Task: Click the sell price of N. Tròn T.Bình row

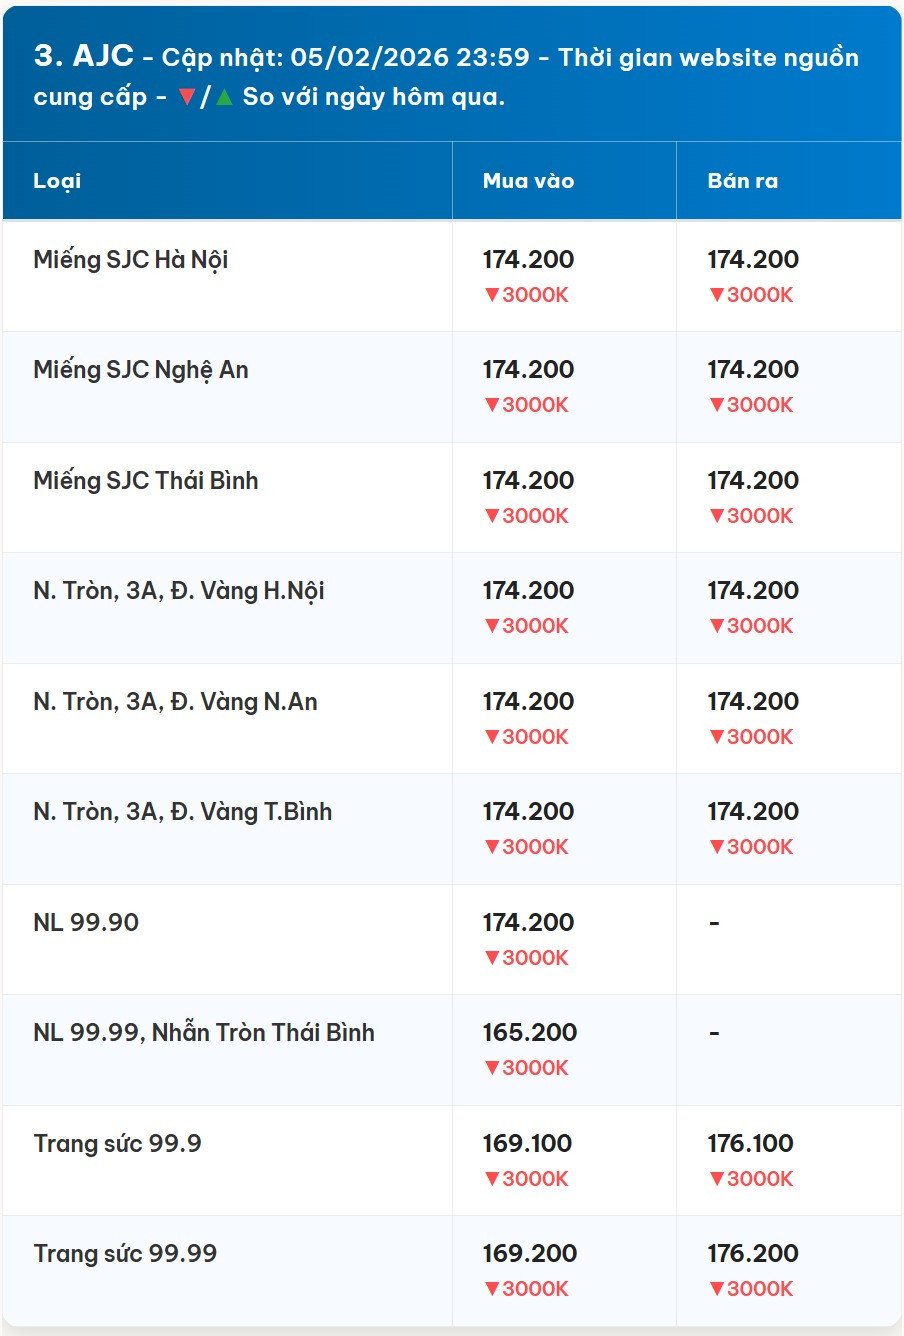Action: tap(753, 812)
